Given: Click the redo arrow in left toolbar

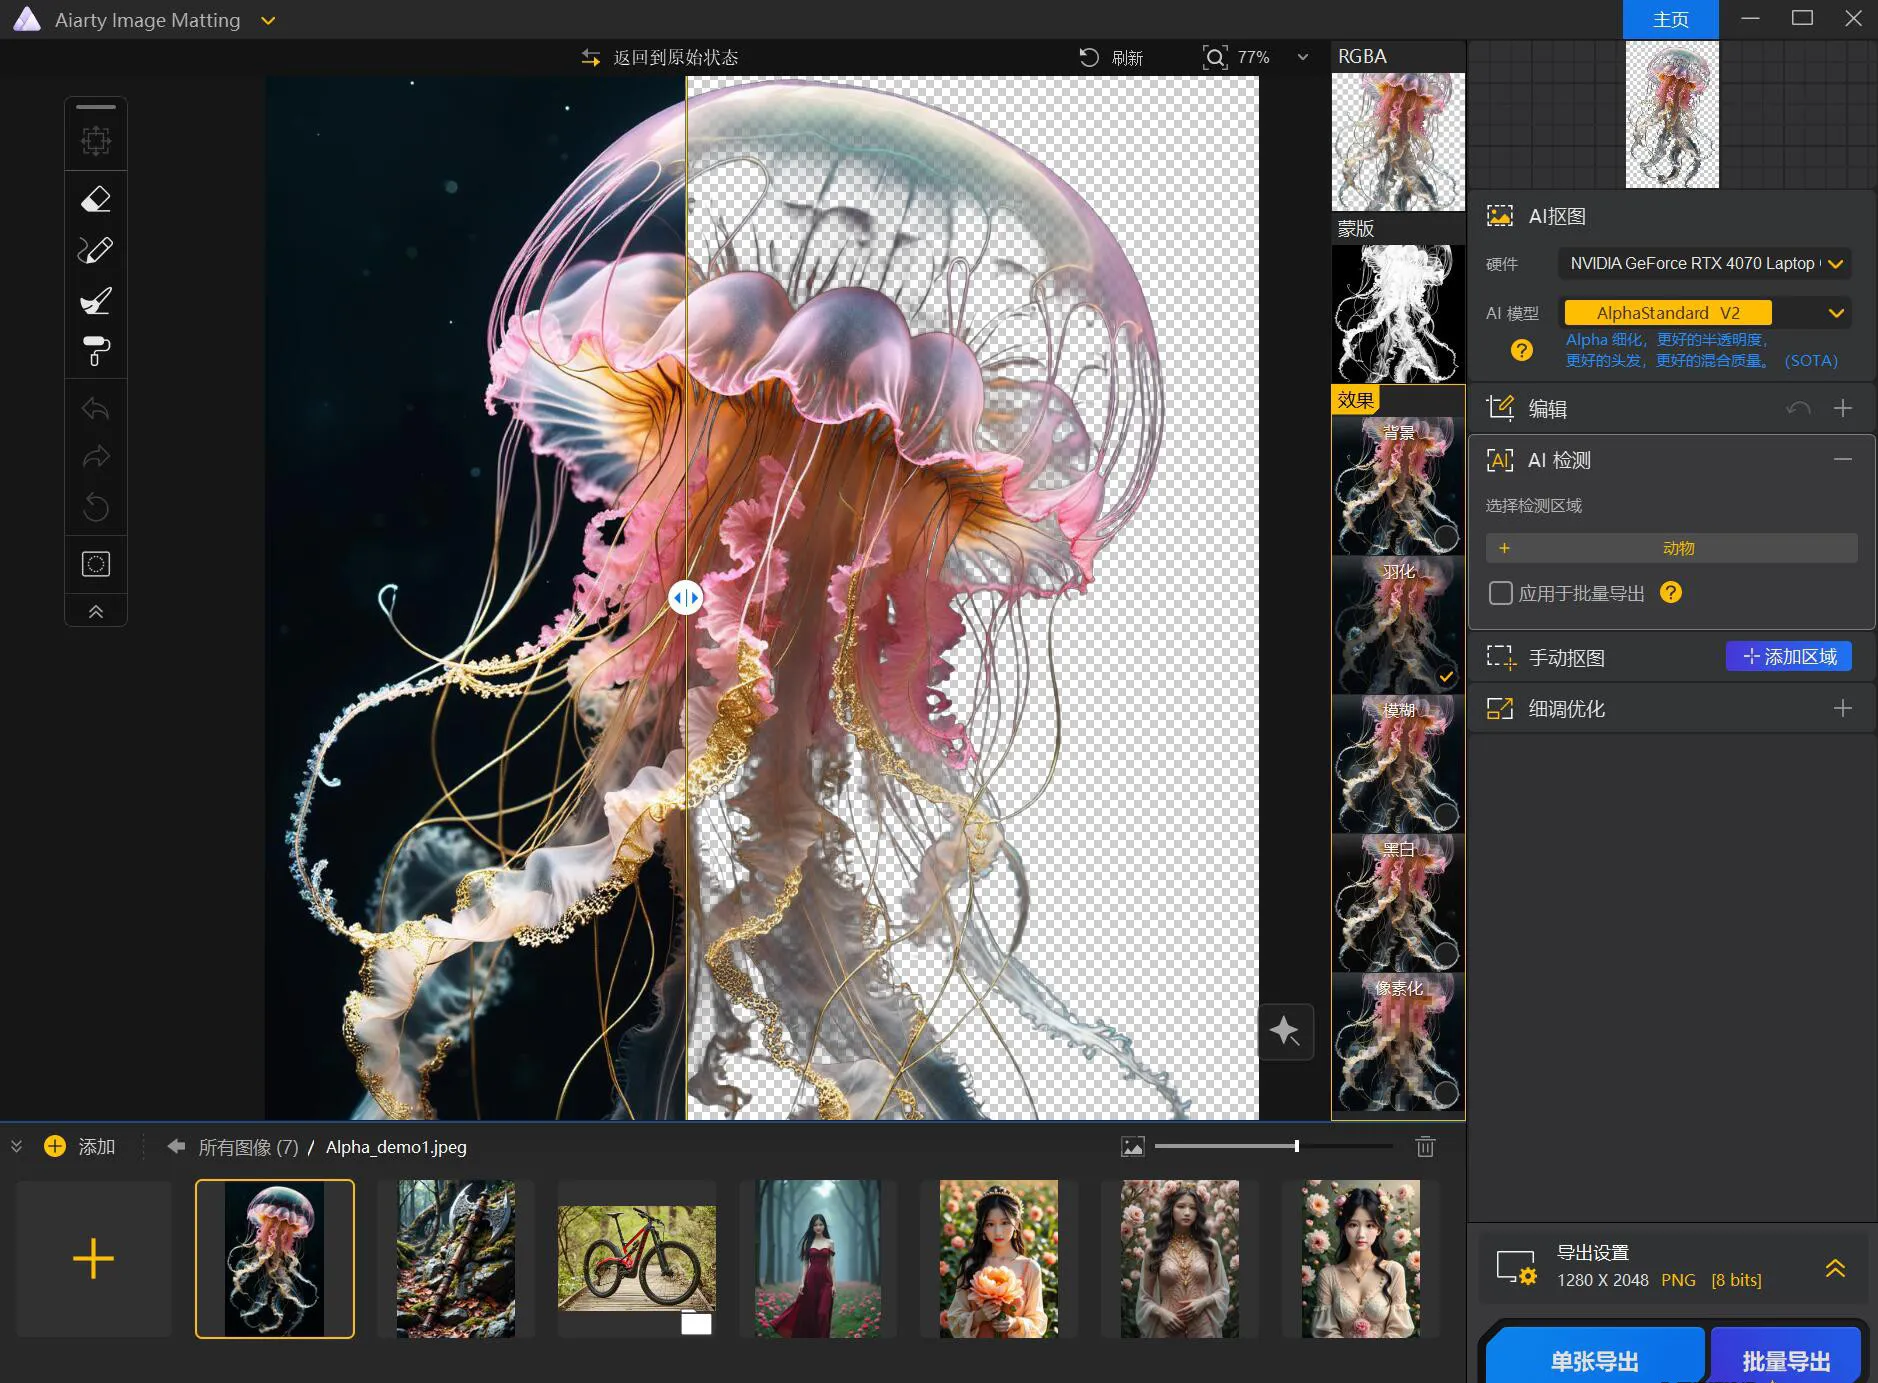Looking at the screenshot, I should 96,458.
